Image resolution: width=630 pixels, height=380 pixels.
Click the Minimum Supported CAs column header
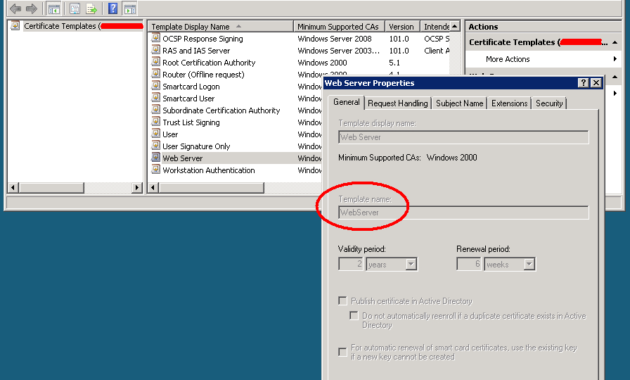tap(339, 27)
